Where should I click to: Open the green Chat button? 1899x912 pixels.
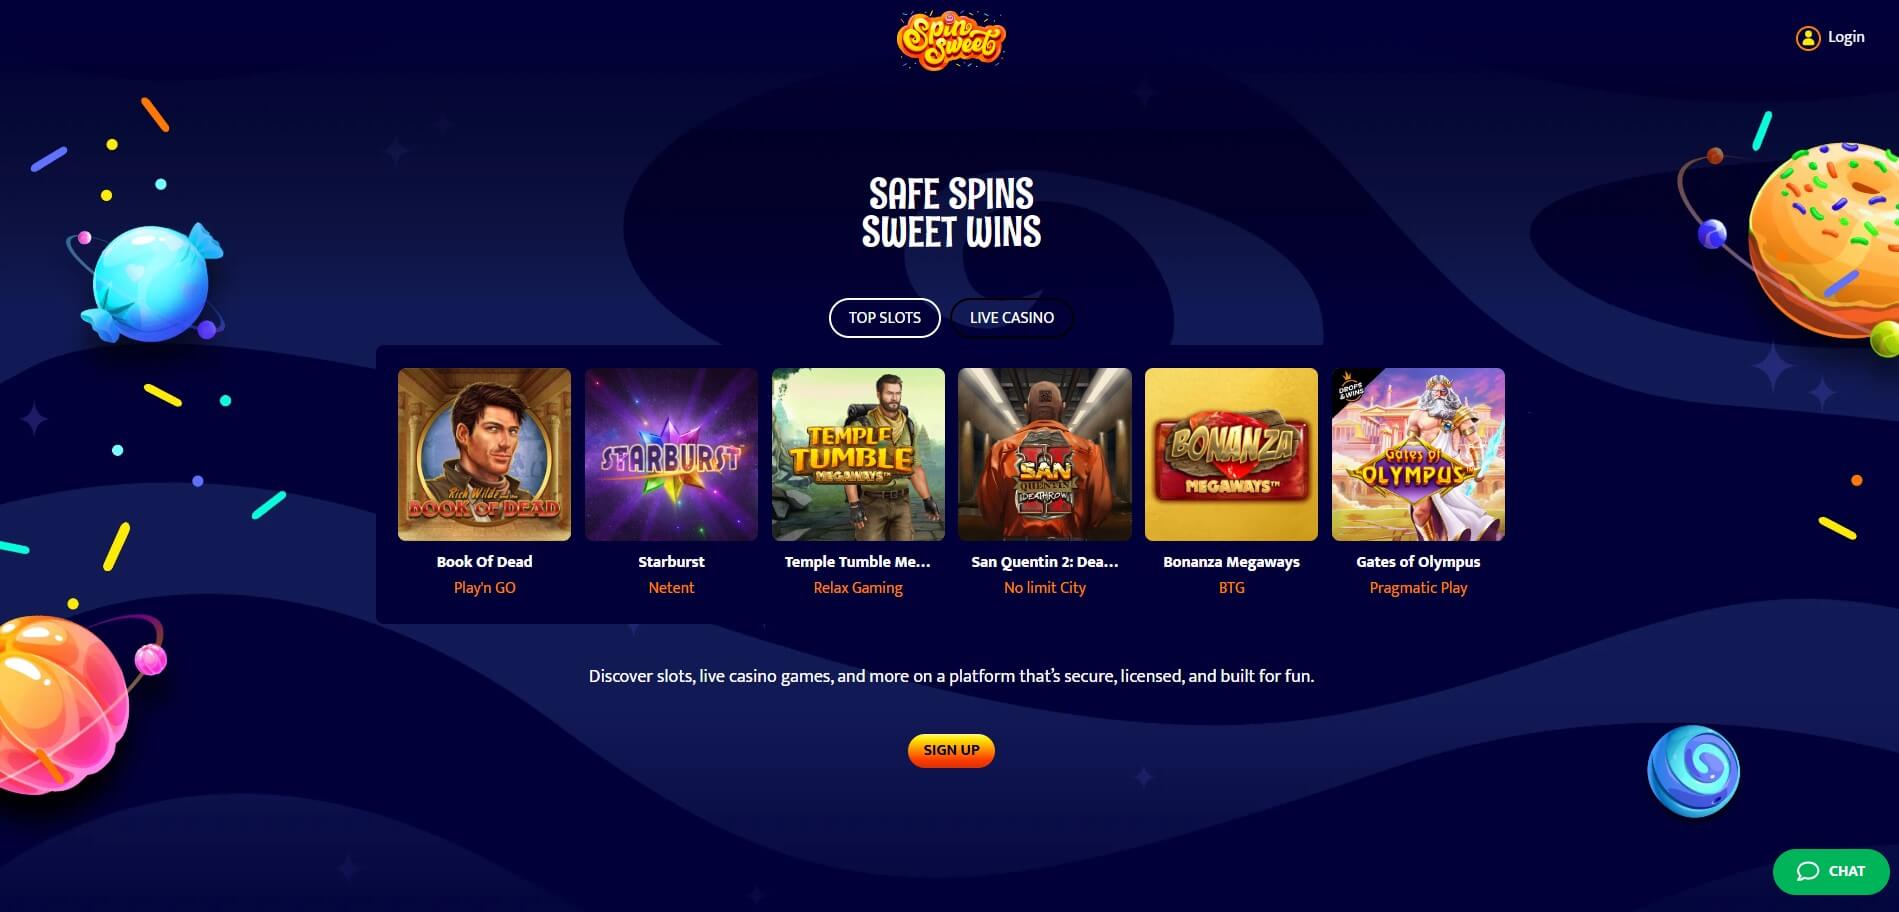point(1830,871)
